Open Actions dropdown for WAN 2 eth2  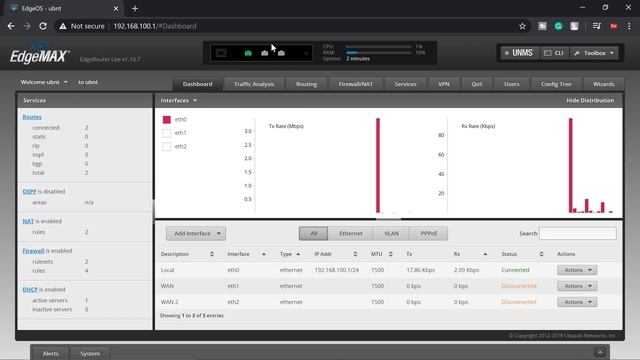(577, 302)
